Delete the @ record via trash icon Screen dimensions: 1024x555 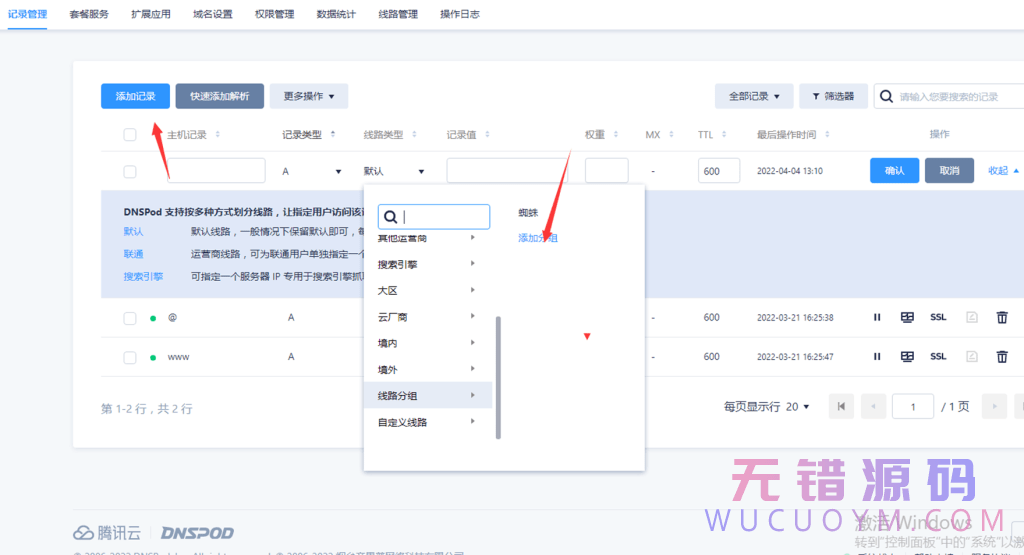pos(1001,317)
